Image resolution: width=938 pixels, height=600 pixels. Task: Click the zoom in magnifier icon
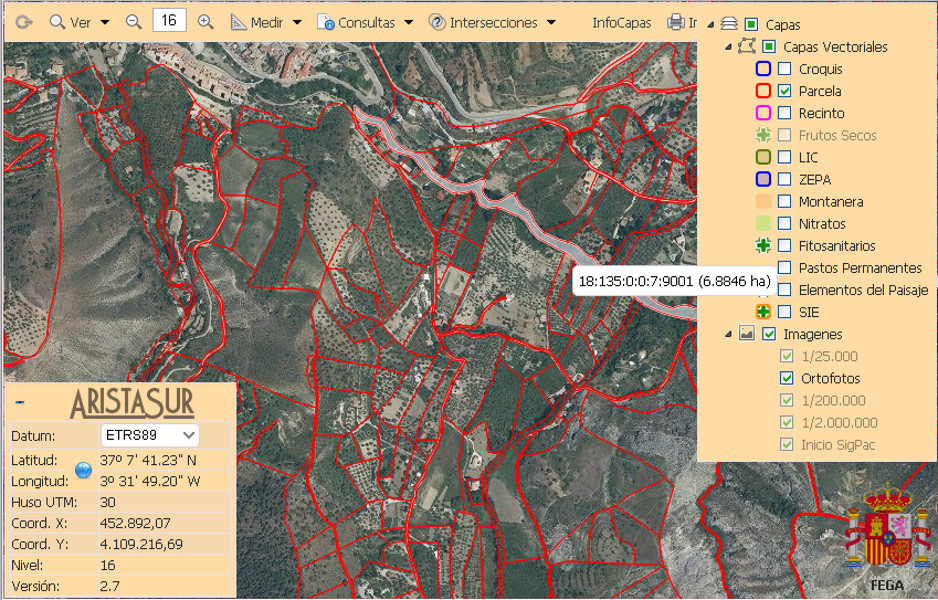tap(206, 22)
